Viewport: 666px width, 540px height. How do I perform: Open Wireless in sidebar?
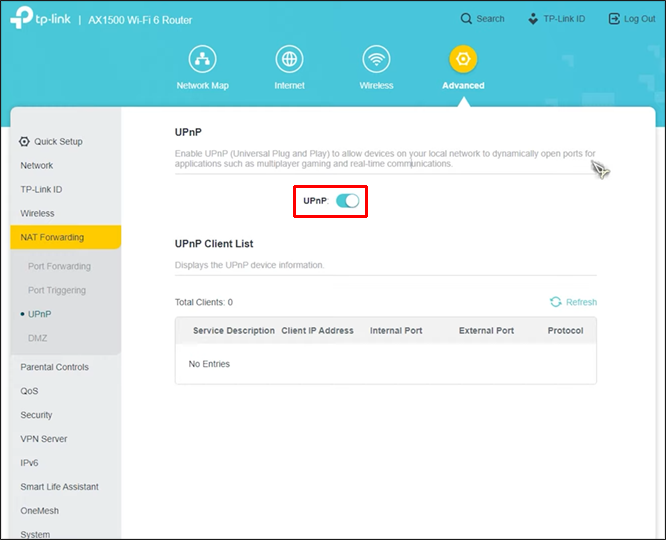click(x=37, y=213)
